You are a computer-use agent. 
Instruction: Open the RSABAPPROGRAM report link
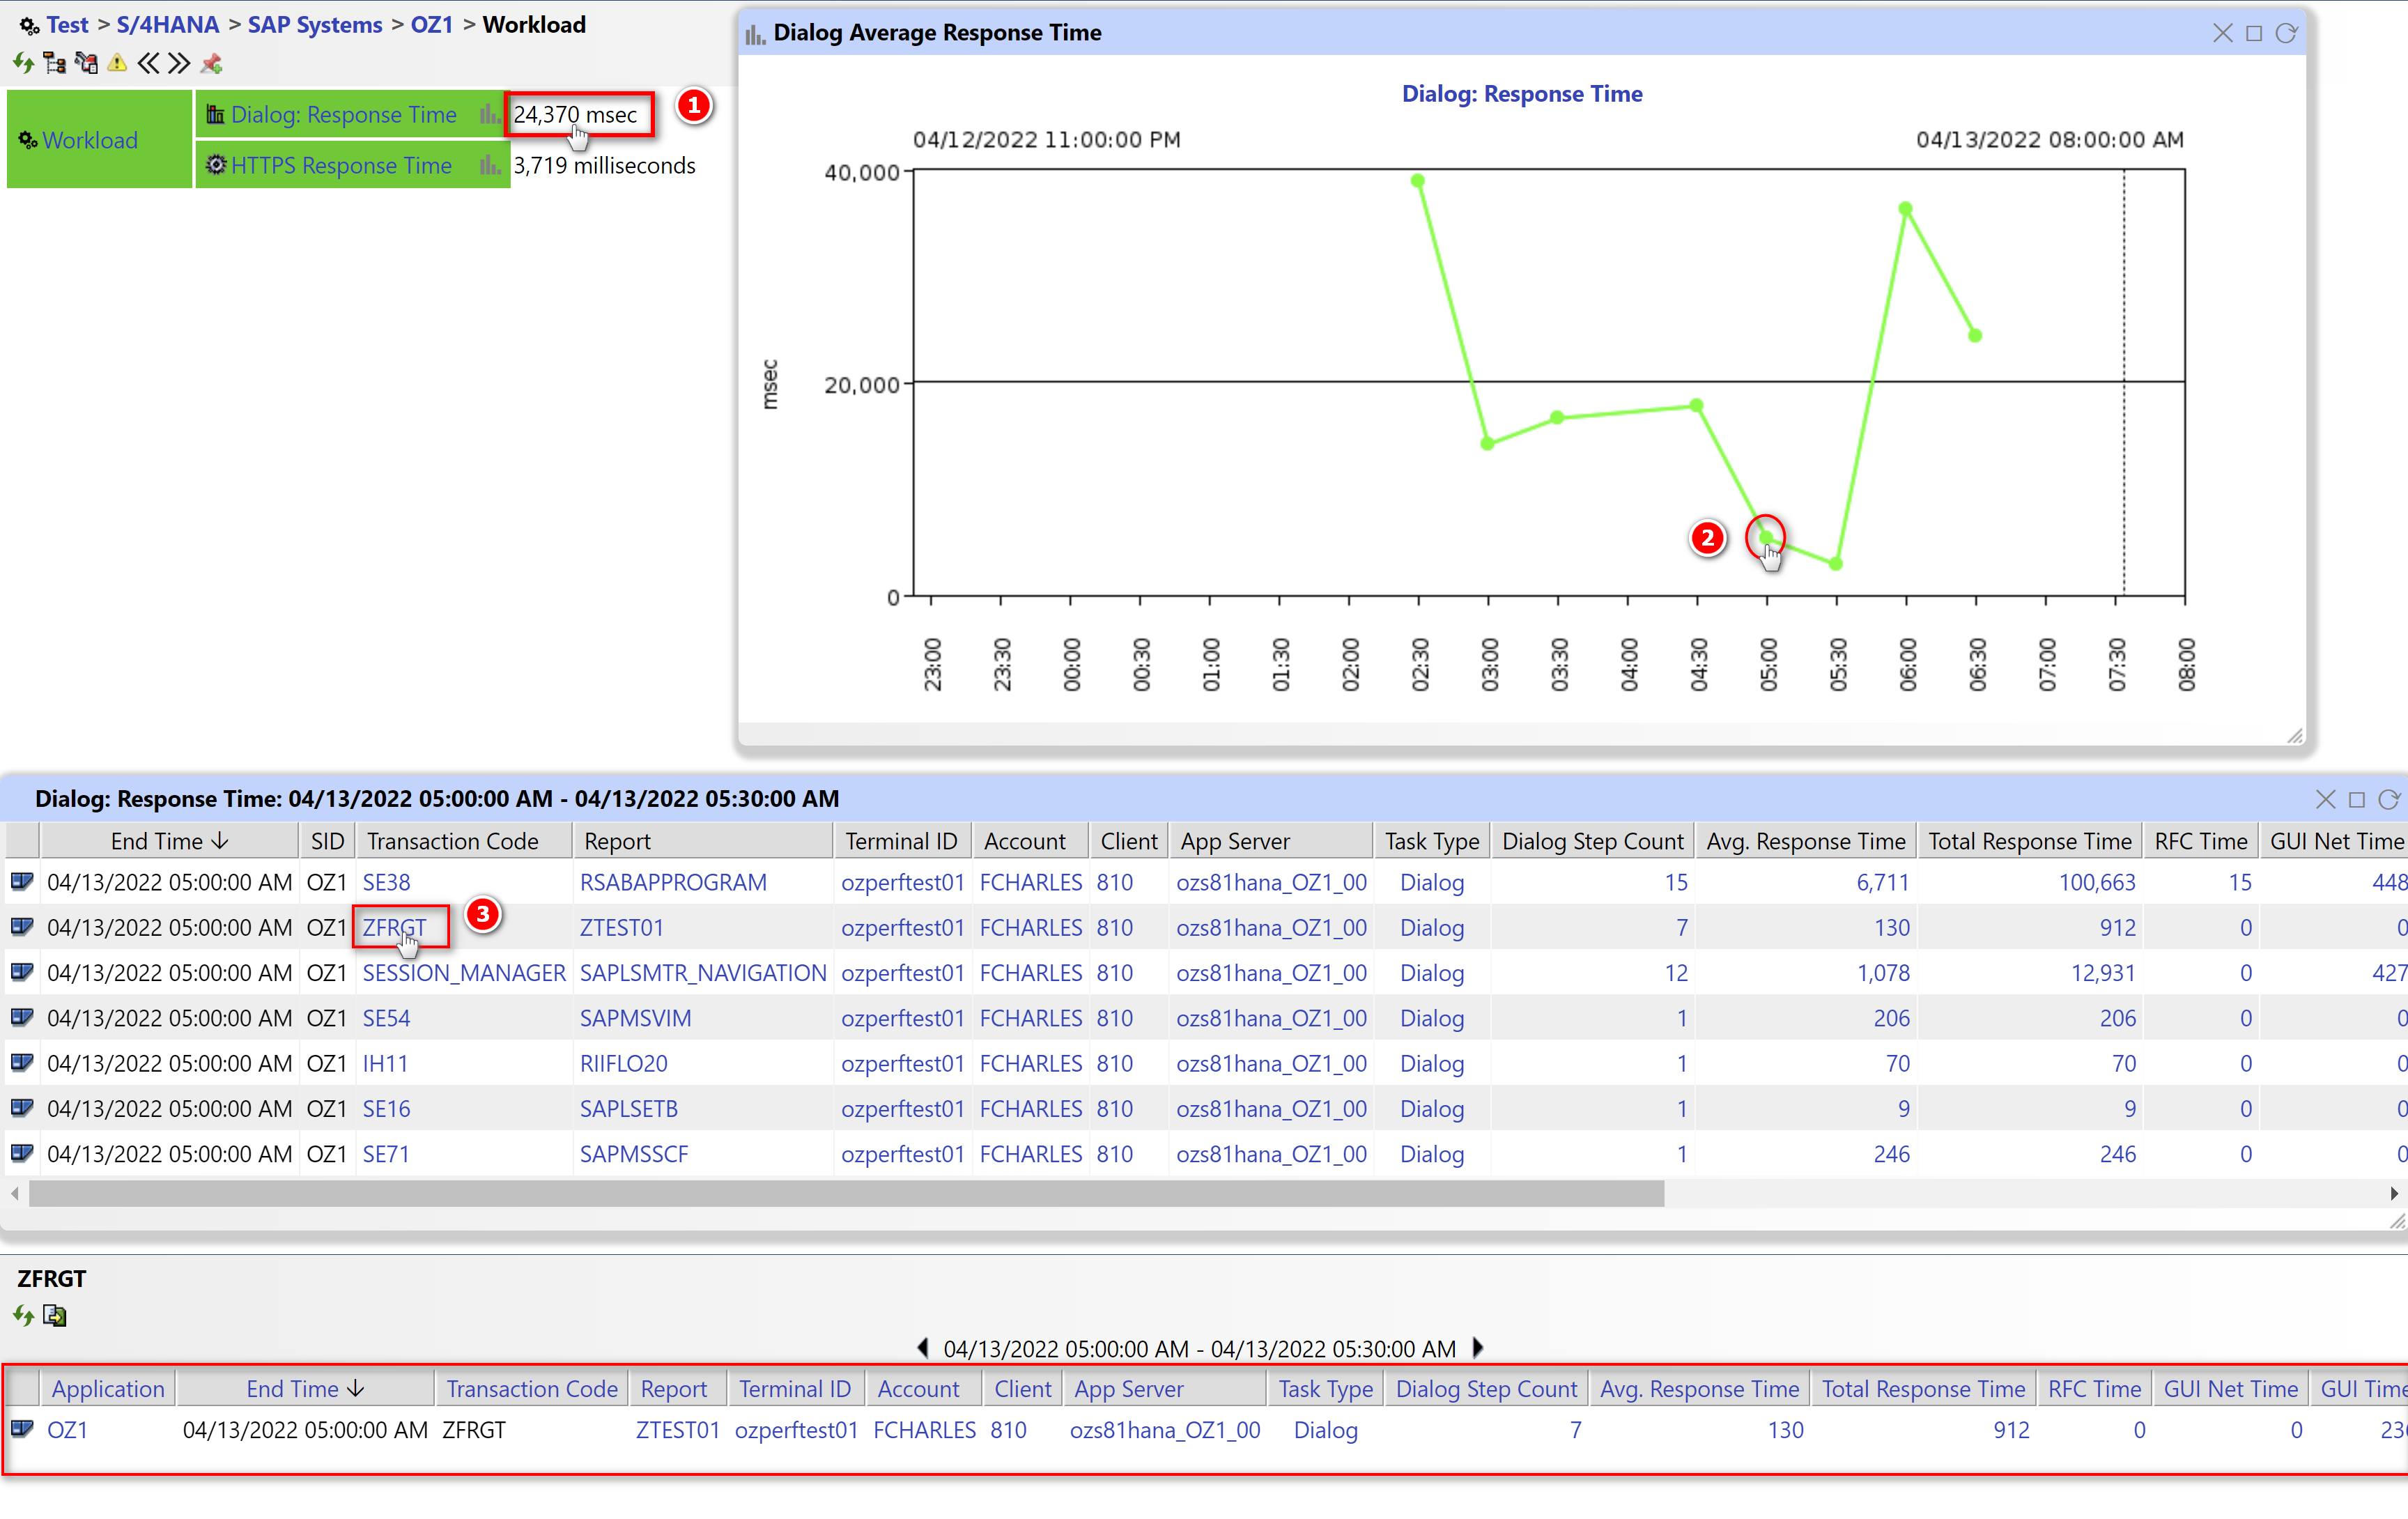pyautogui.click(x=673, y=882)
